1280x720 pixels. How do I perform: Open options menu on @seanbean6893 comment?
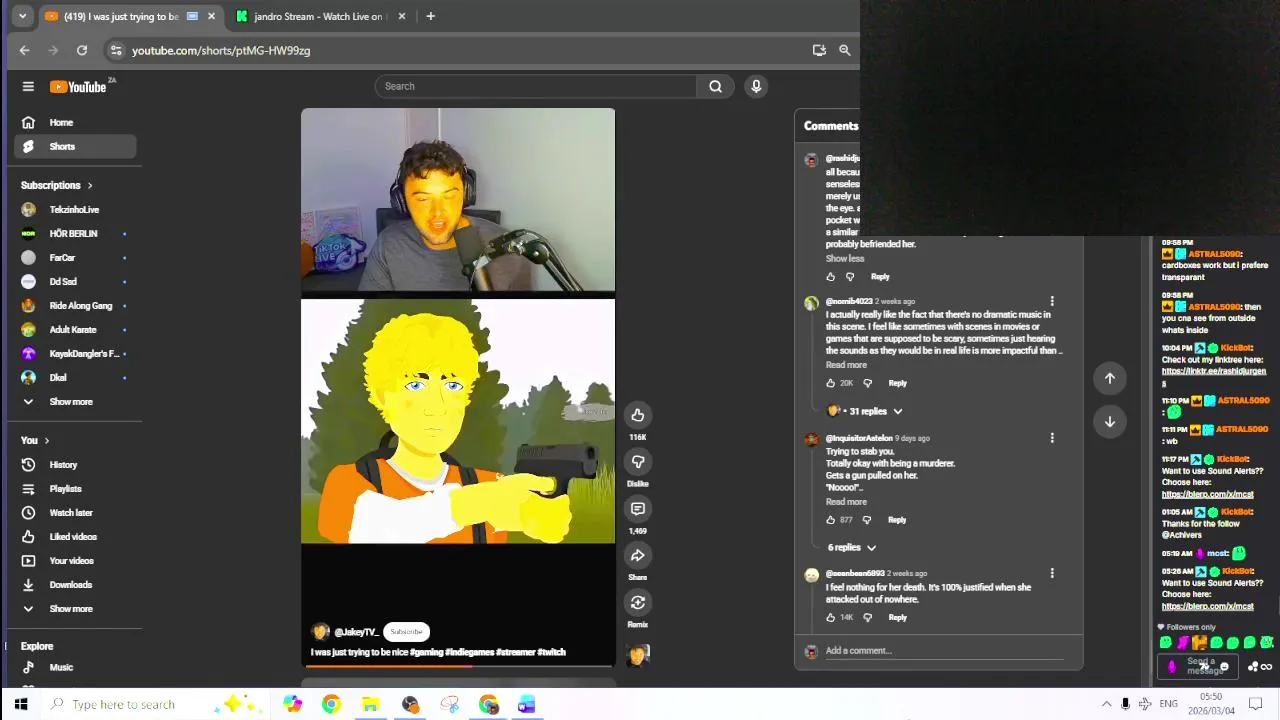tap(1051, 573)
